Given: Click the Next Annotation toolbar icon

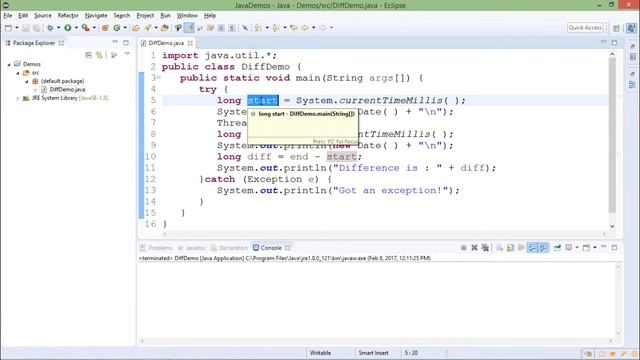Looking at the screenshot, I should point(258,28).
